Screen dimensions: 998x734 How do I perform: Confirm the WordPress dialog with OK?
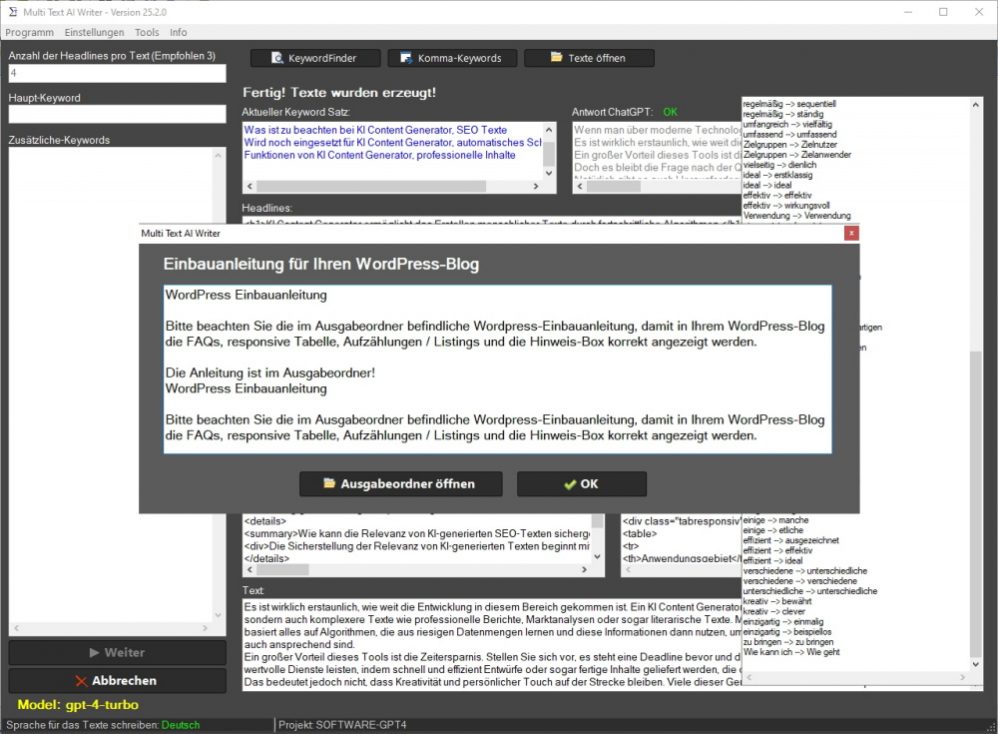click(581, 484)
